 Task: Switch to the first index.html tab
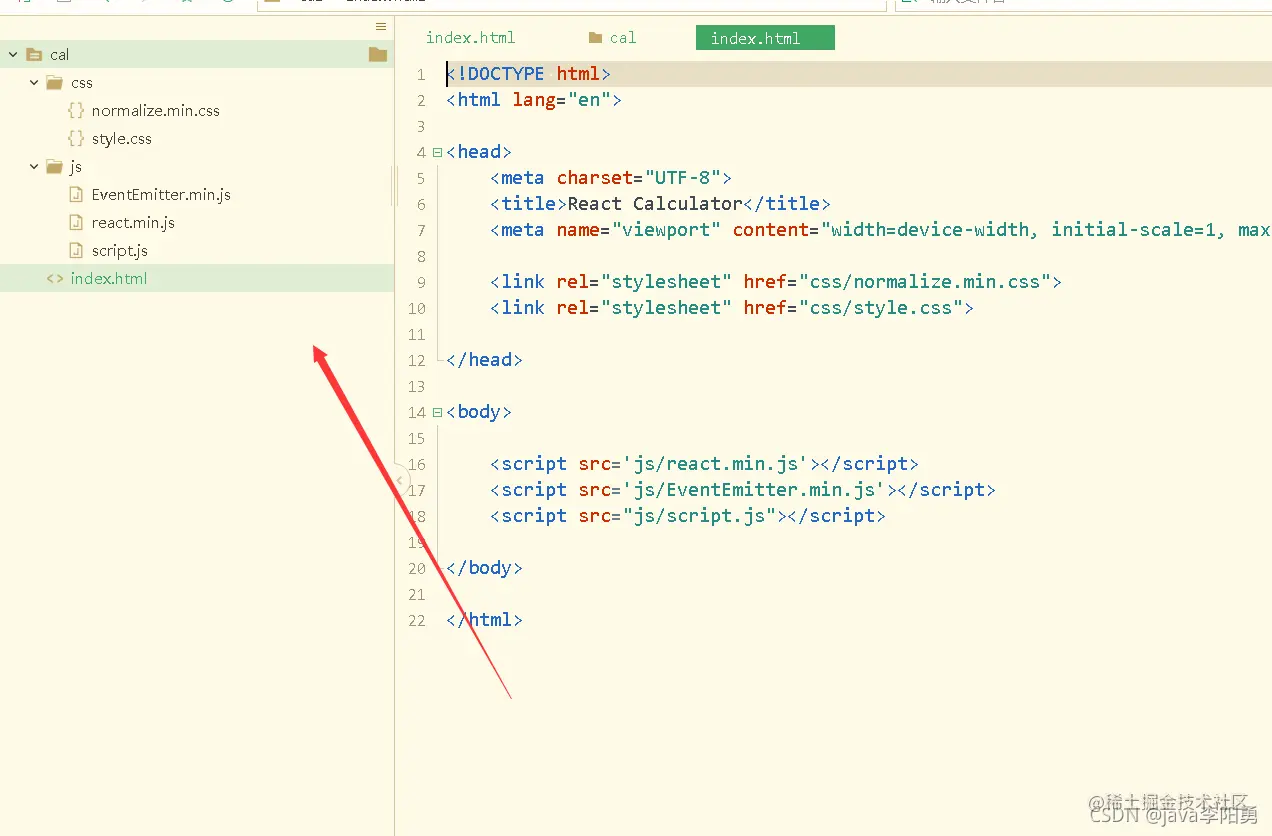[470, 38]
